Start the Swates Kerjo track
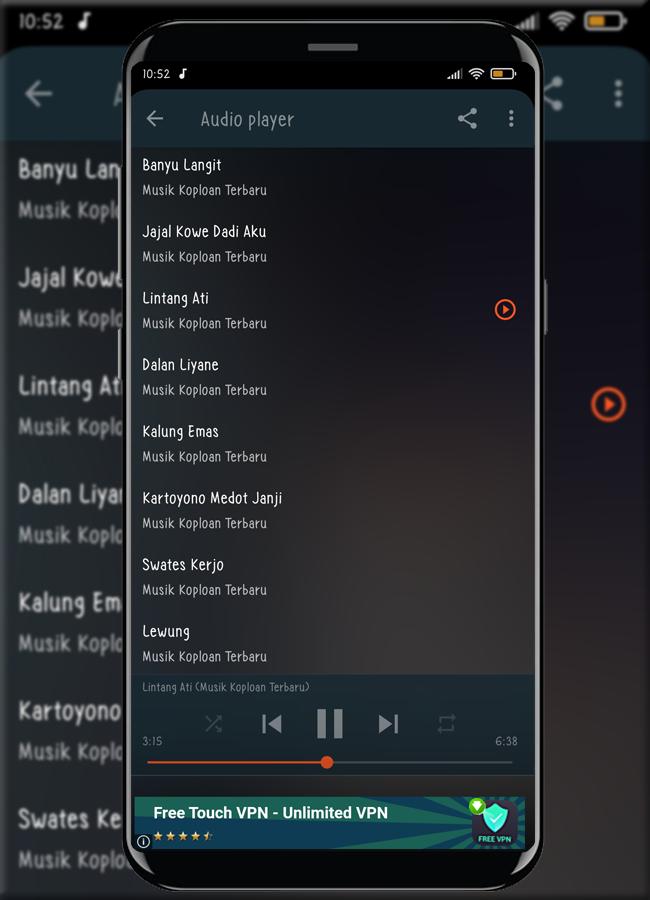This screenshot has width=650, height=900. pyautogui.click(x=332, y=576)
